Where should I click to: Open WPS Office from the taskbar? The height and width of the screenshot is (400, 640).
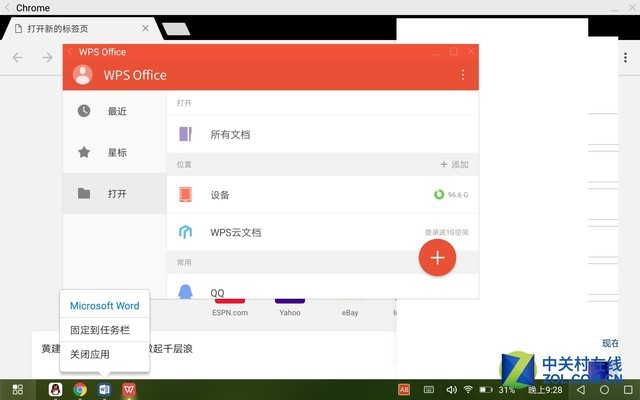pyautogui.click(x=129, y=389)
